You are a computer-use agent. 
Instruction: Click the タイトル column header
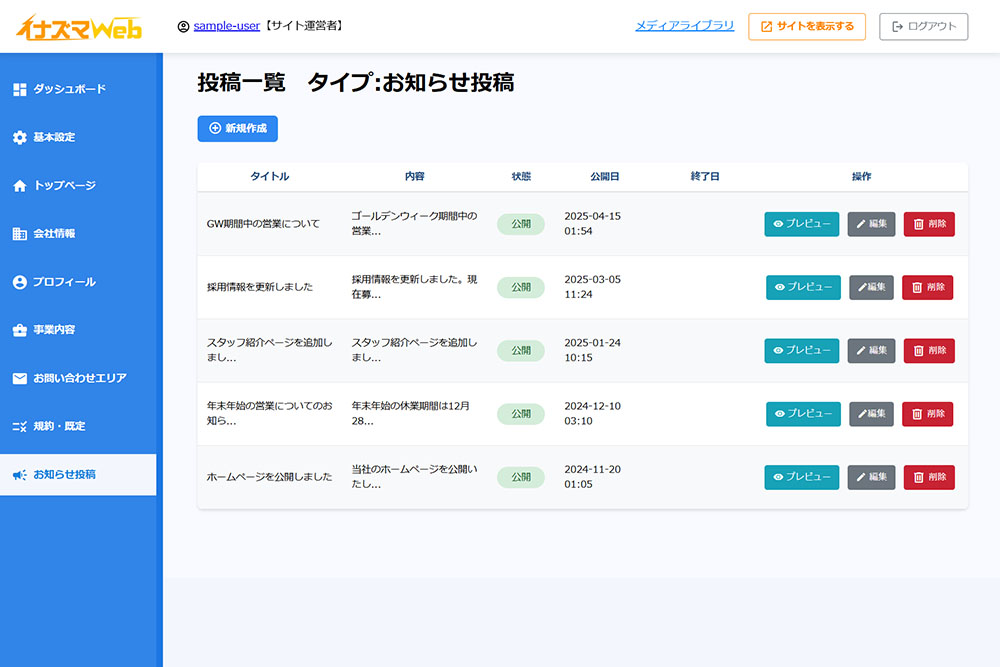tap(270, 176)
